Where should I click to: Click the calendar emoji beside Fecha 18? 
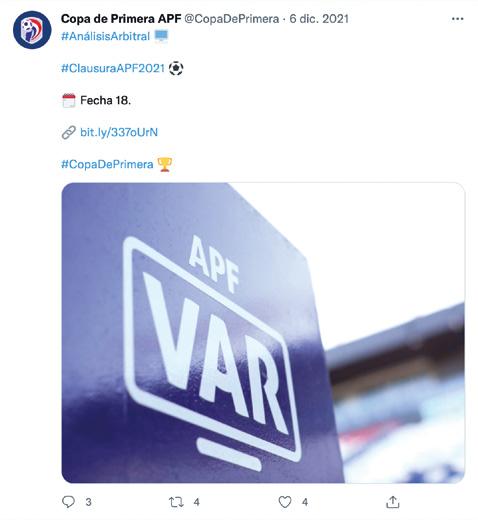[x=69, y=100]
